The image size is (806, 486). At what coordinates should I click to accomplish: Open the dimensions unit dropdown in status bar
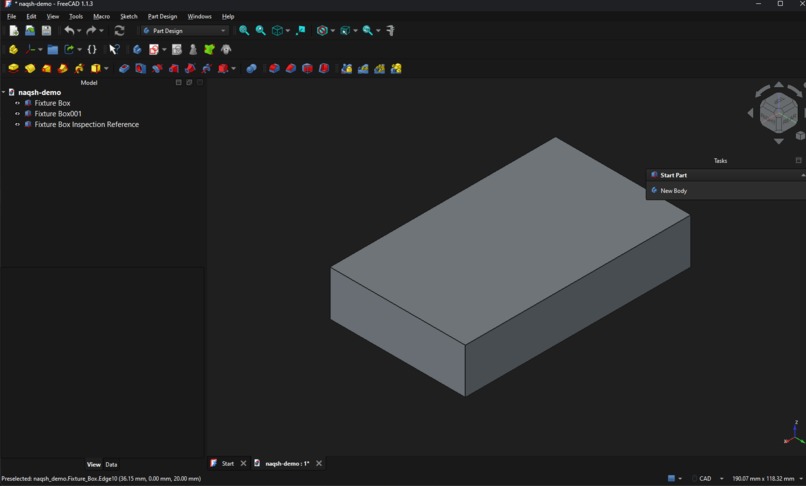[x=800, y=479]
